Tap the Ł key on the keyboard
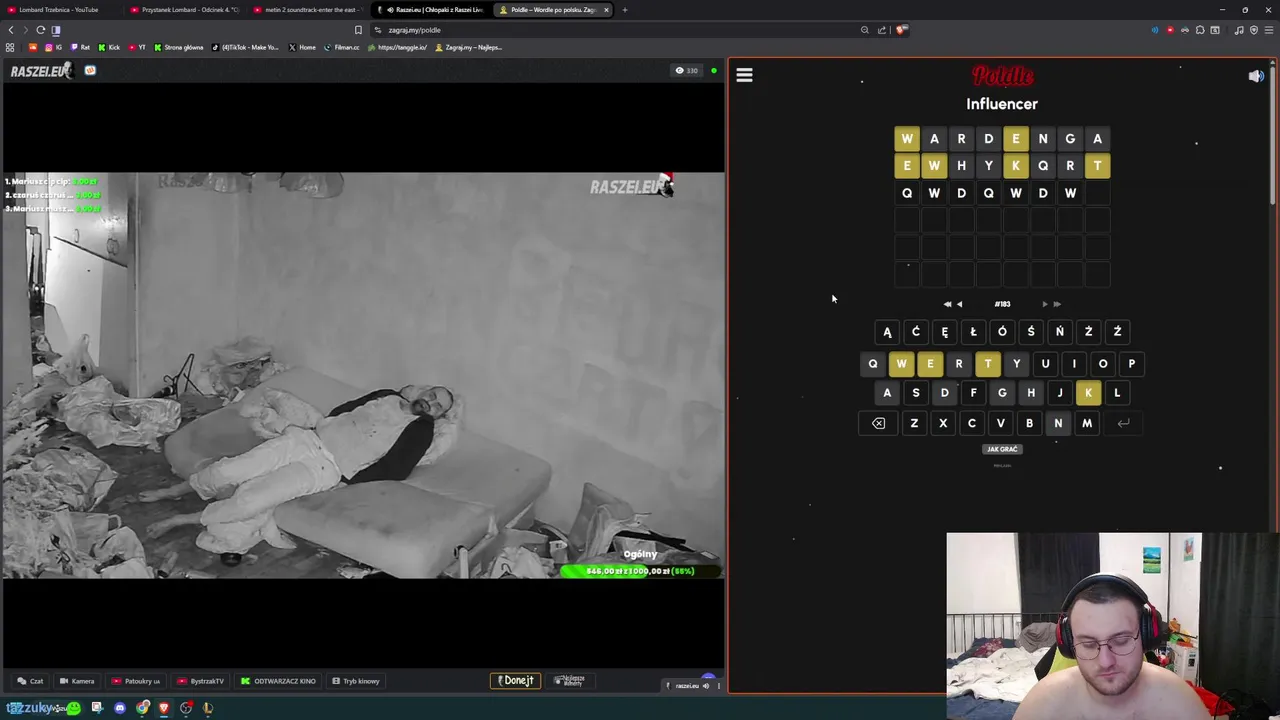Screen dimensions: 1280x720 tap(973, 332)
